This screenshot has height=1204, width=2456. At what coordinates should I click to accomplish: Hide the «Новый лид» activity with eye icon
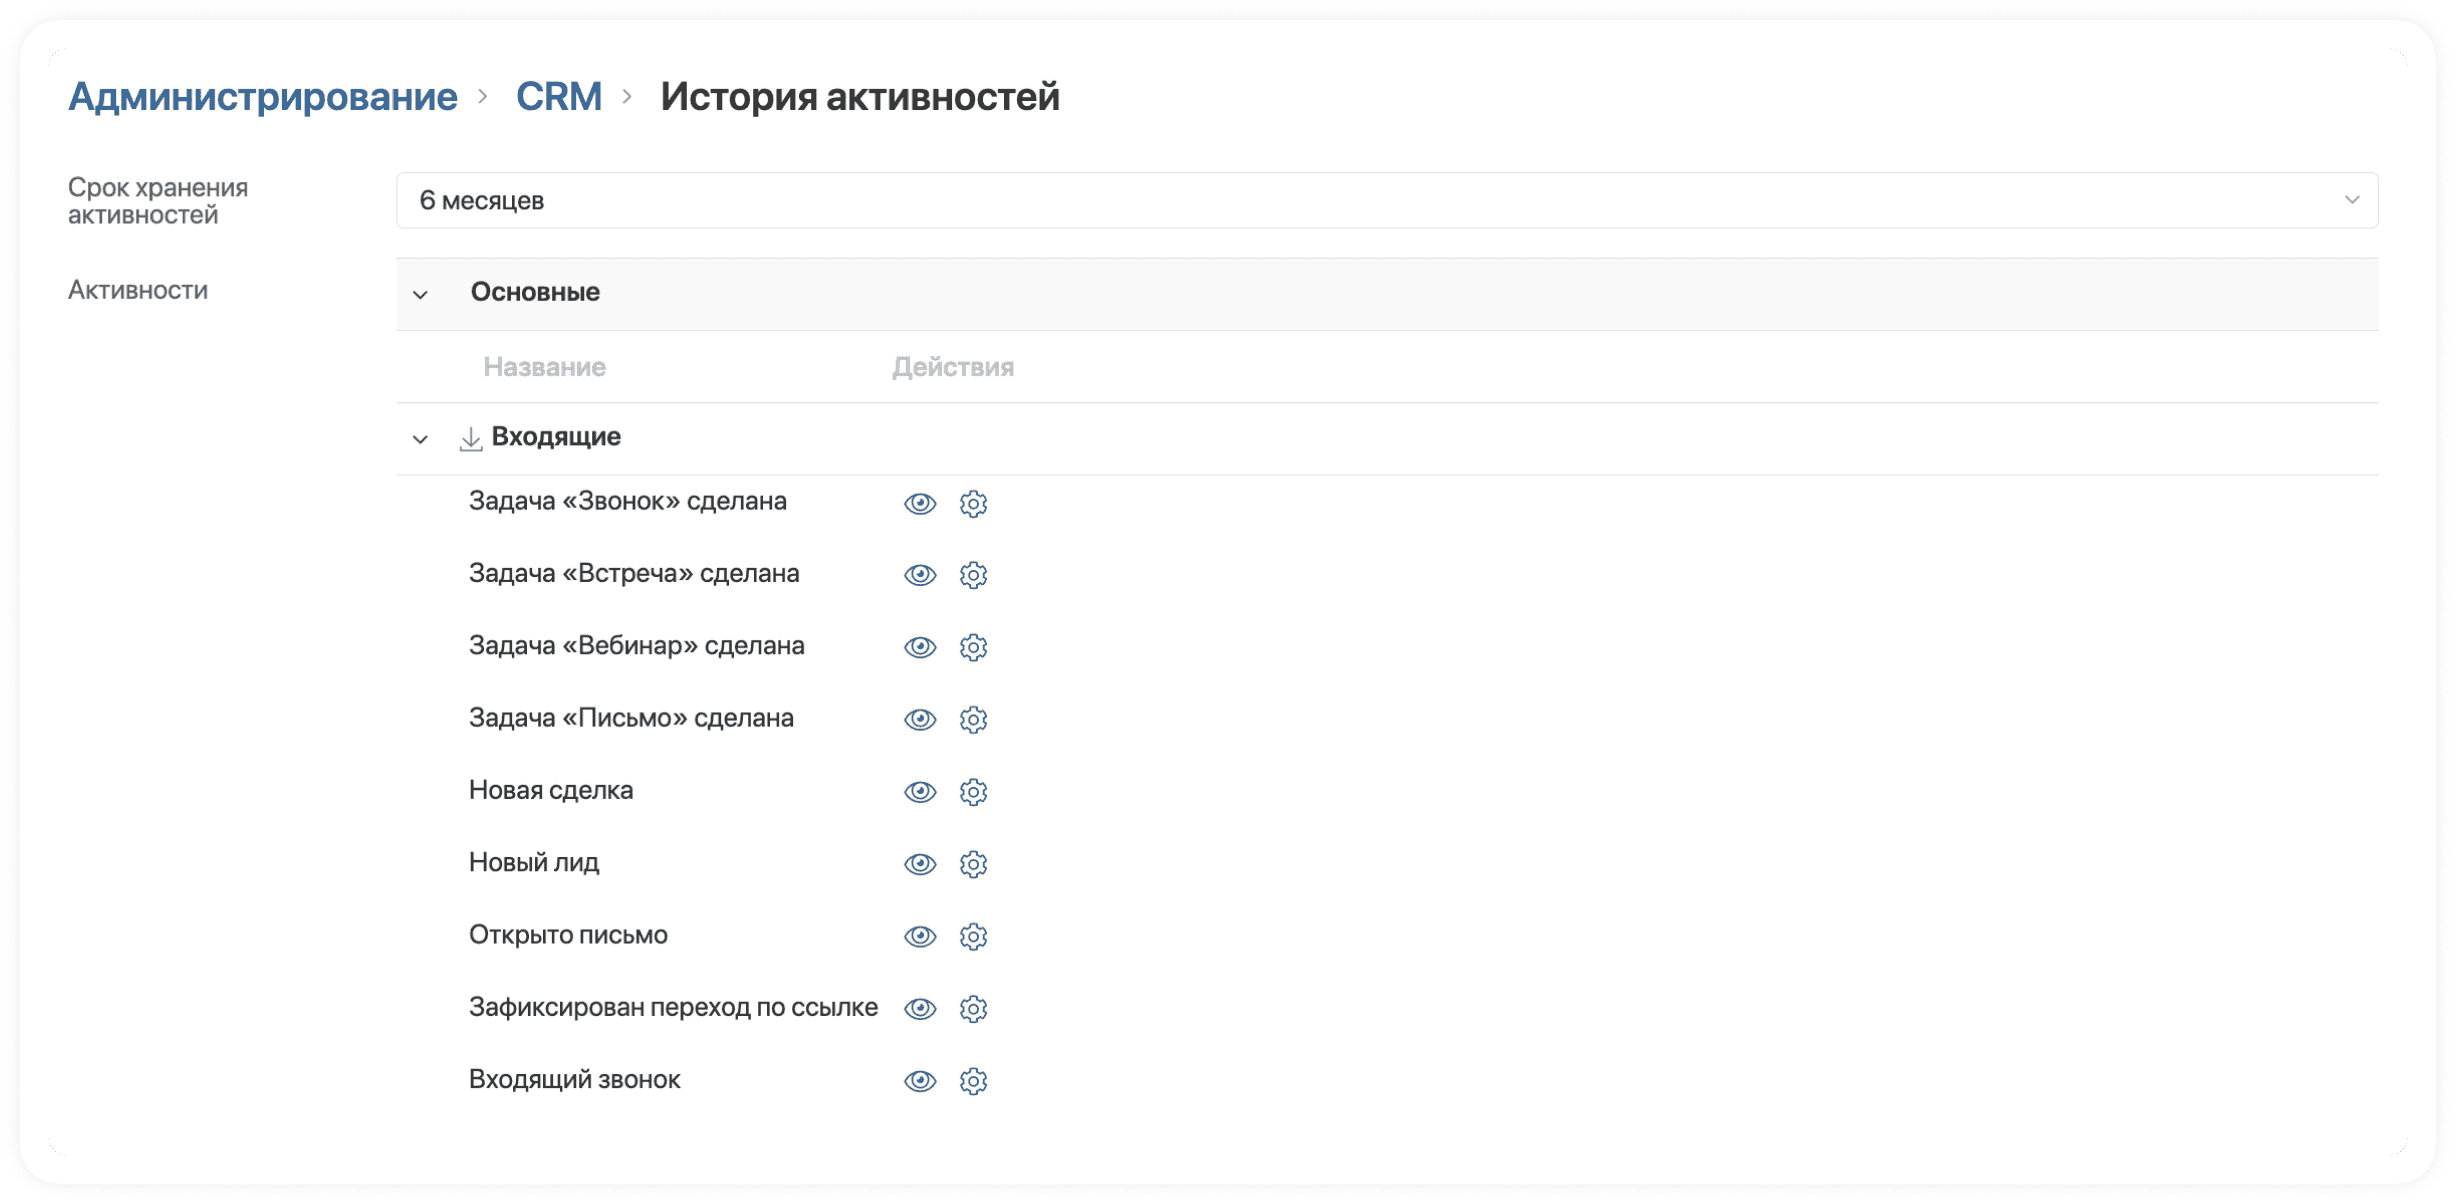click(x=919, y=864)
